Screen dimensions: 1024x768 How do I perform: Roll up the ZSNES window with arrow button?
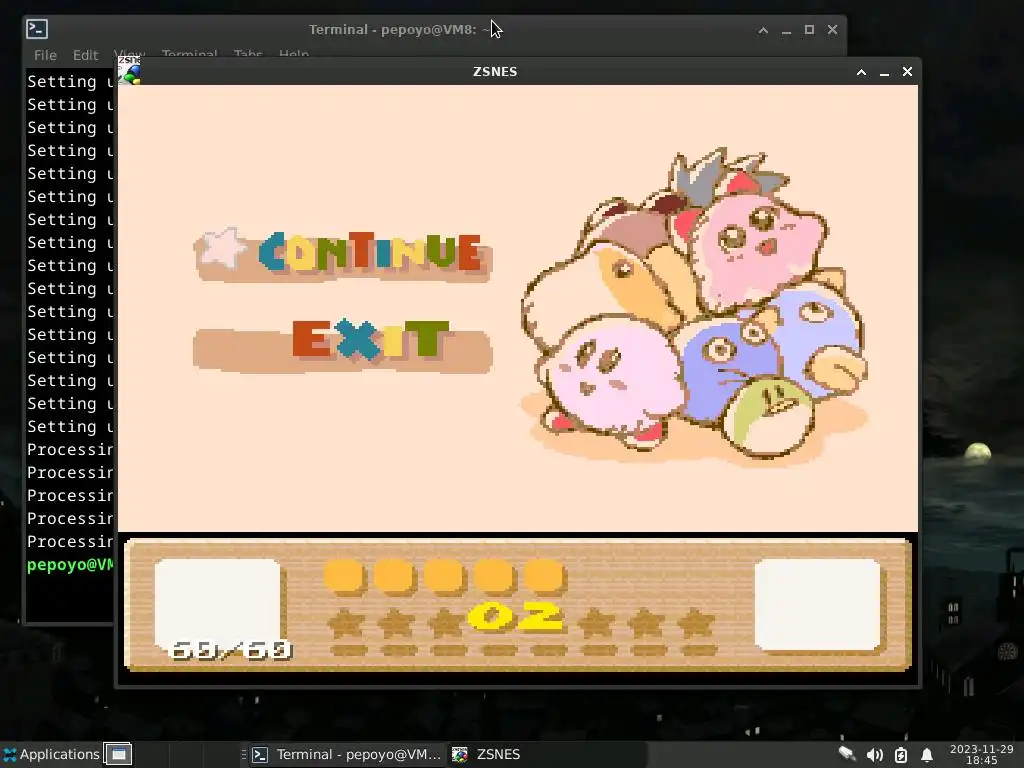coord(861,72)
